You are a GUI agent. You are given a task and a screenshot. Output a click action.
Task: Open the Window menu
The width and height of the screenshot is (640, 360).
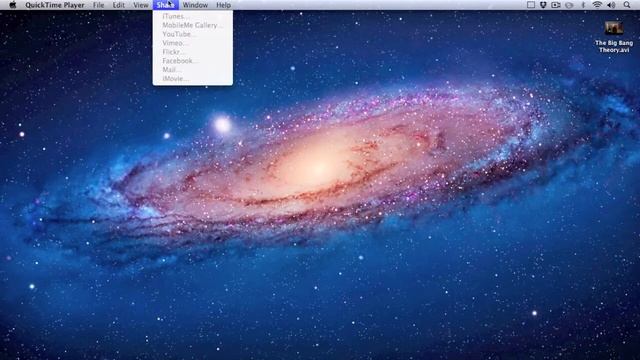click(195, 5)
